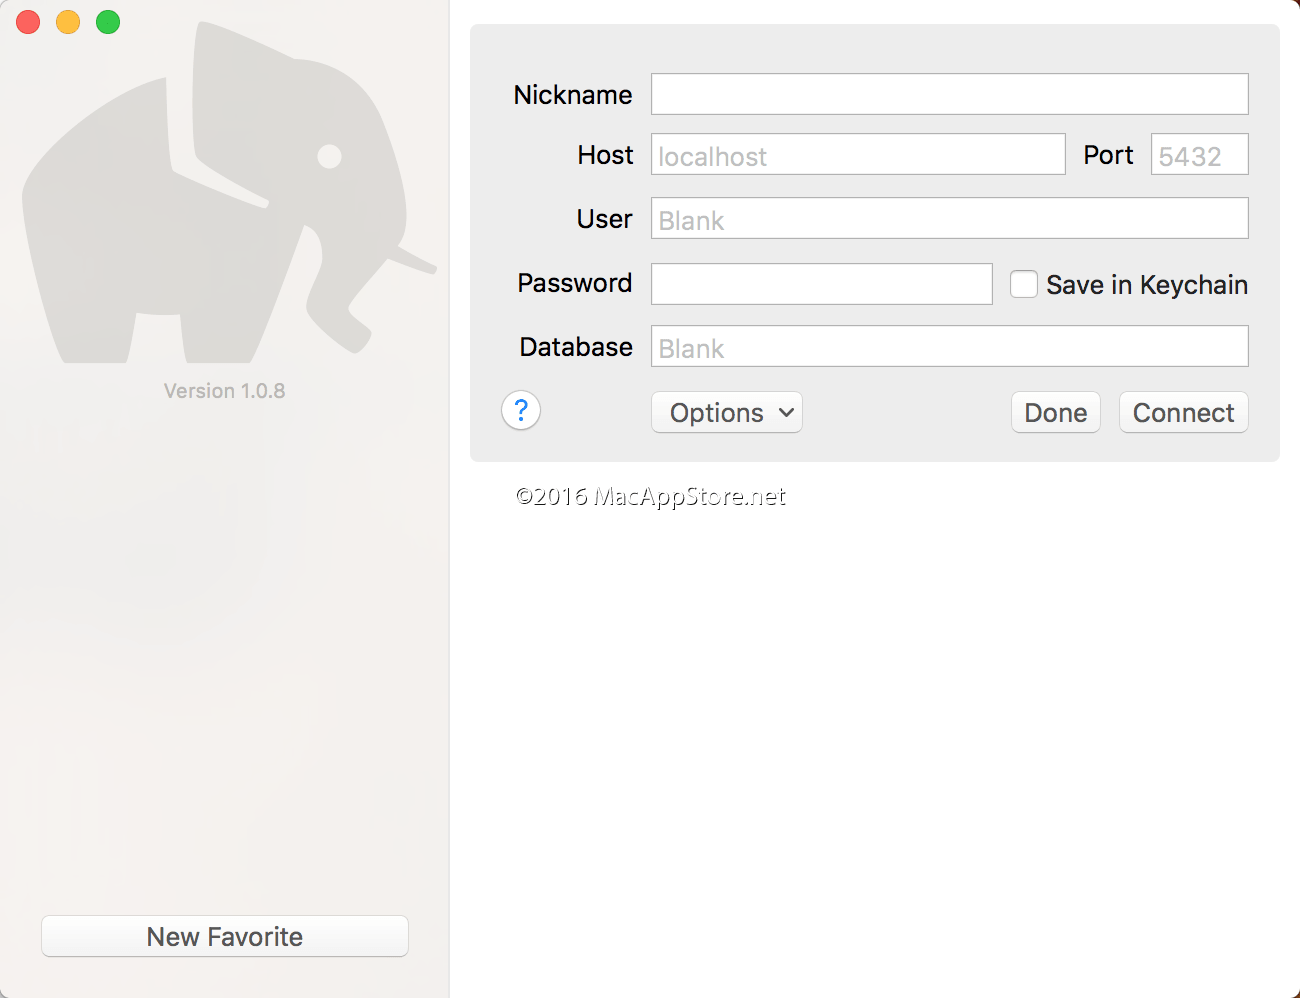
Task: Focus the Nickname text field
Action: click(949, 94)
